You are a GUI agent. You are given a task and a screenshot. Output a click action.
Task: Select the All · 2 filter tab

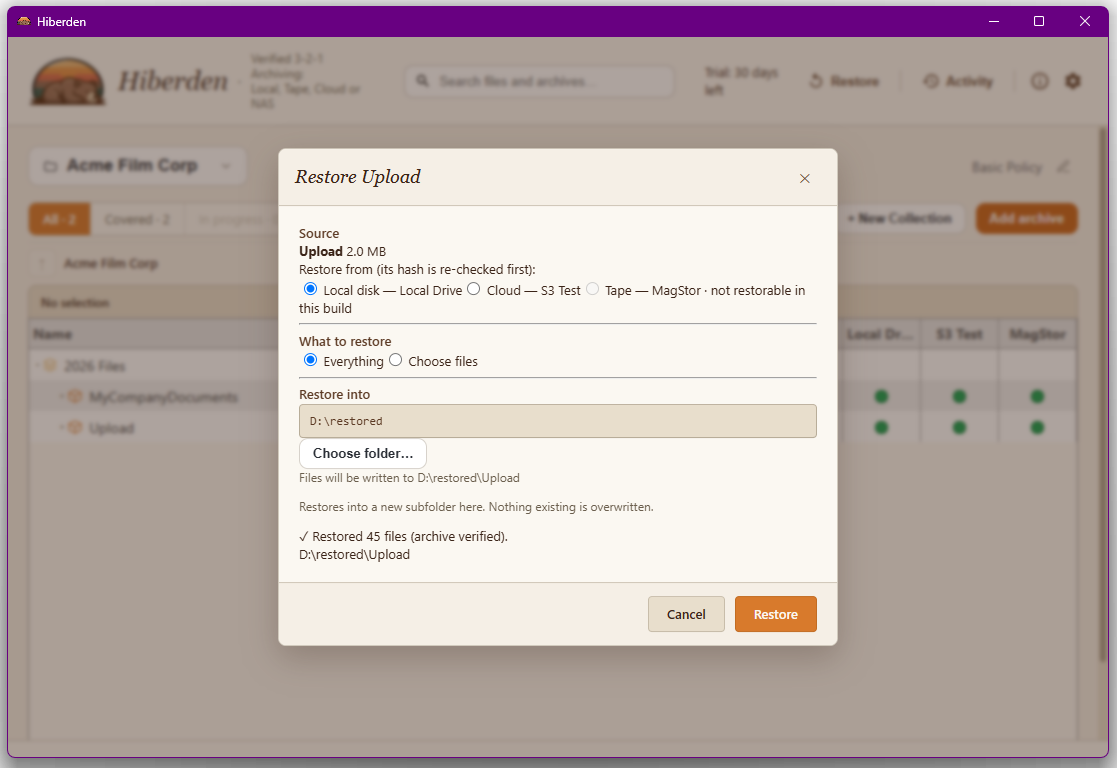click(60, 219)
